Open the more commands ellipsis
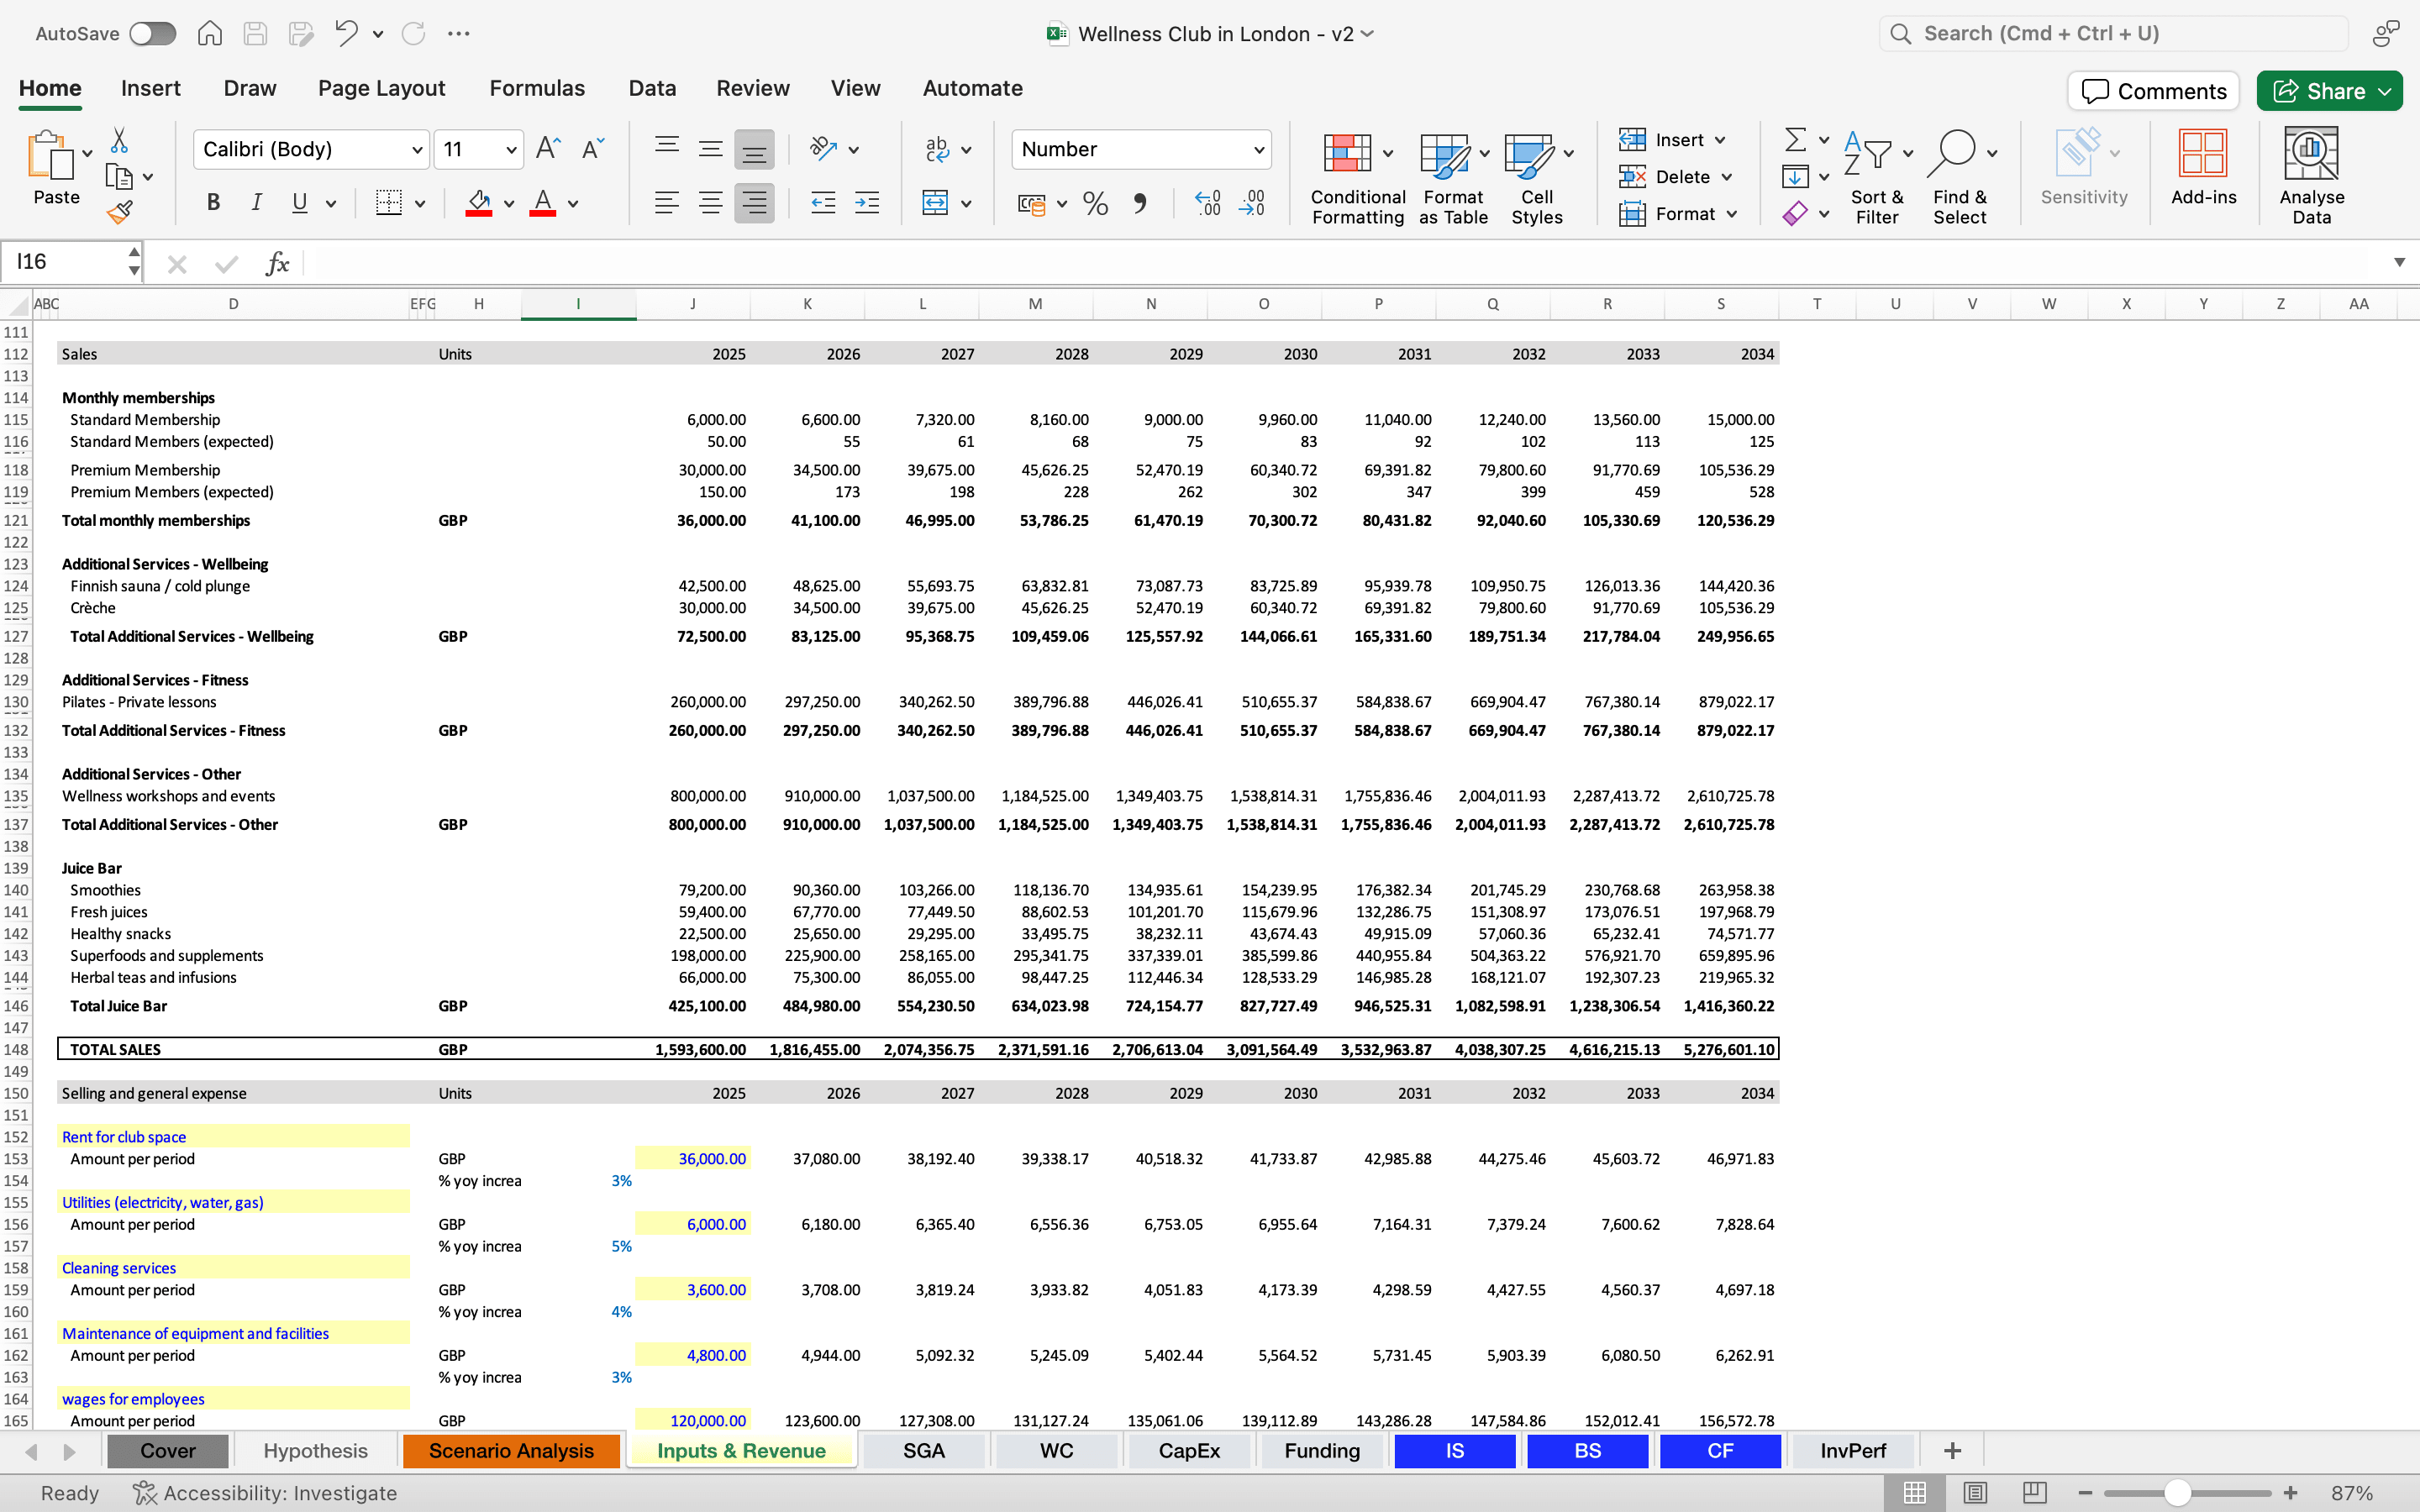This screenshot has width=2420, height=1512. click(x=459, y=34)
